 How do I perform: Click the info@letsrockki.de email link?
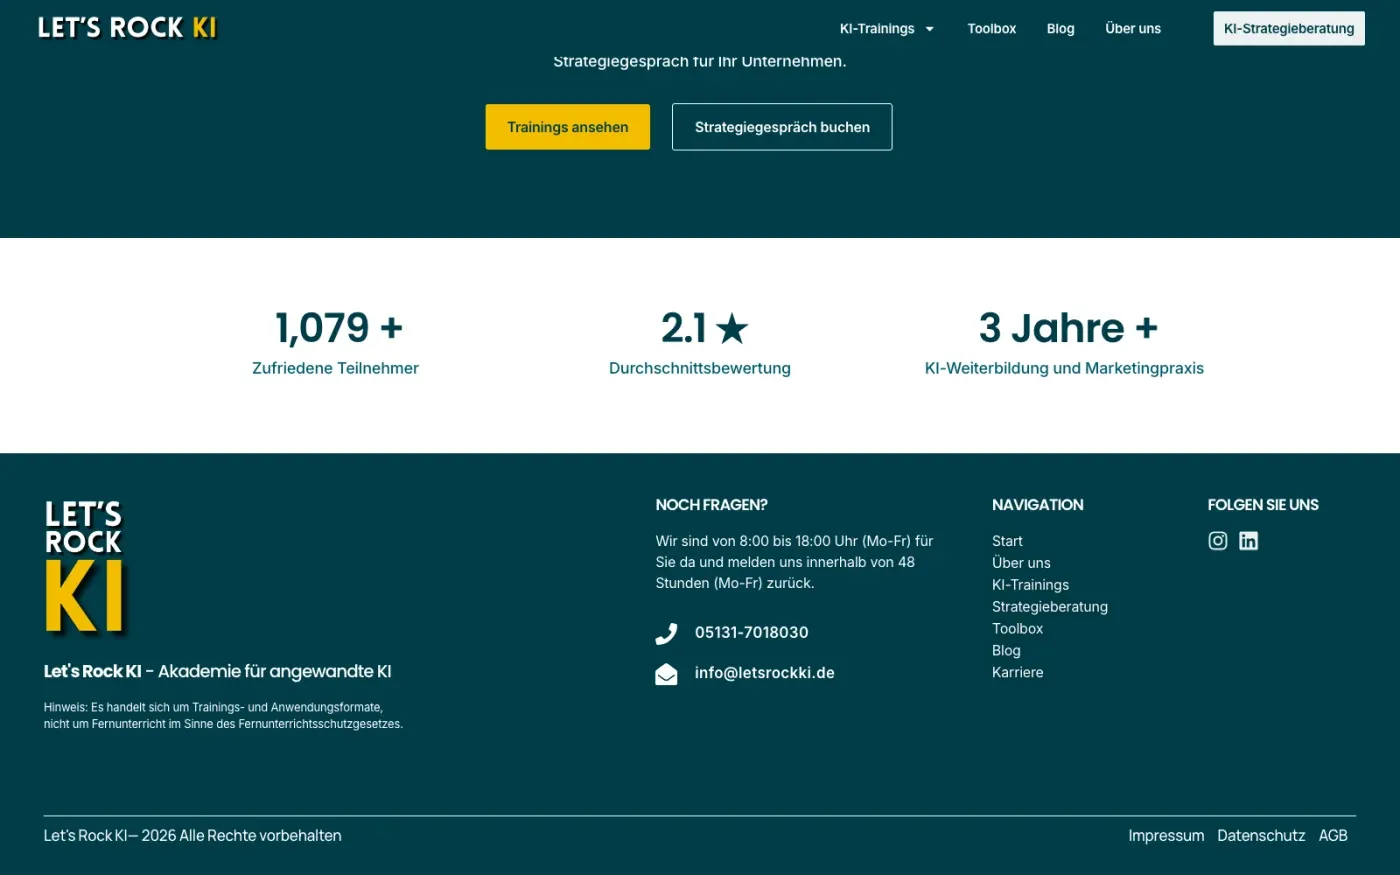[764, 674]
